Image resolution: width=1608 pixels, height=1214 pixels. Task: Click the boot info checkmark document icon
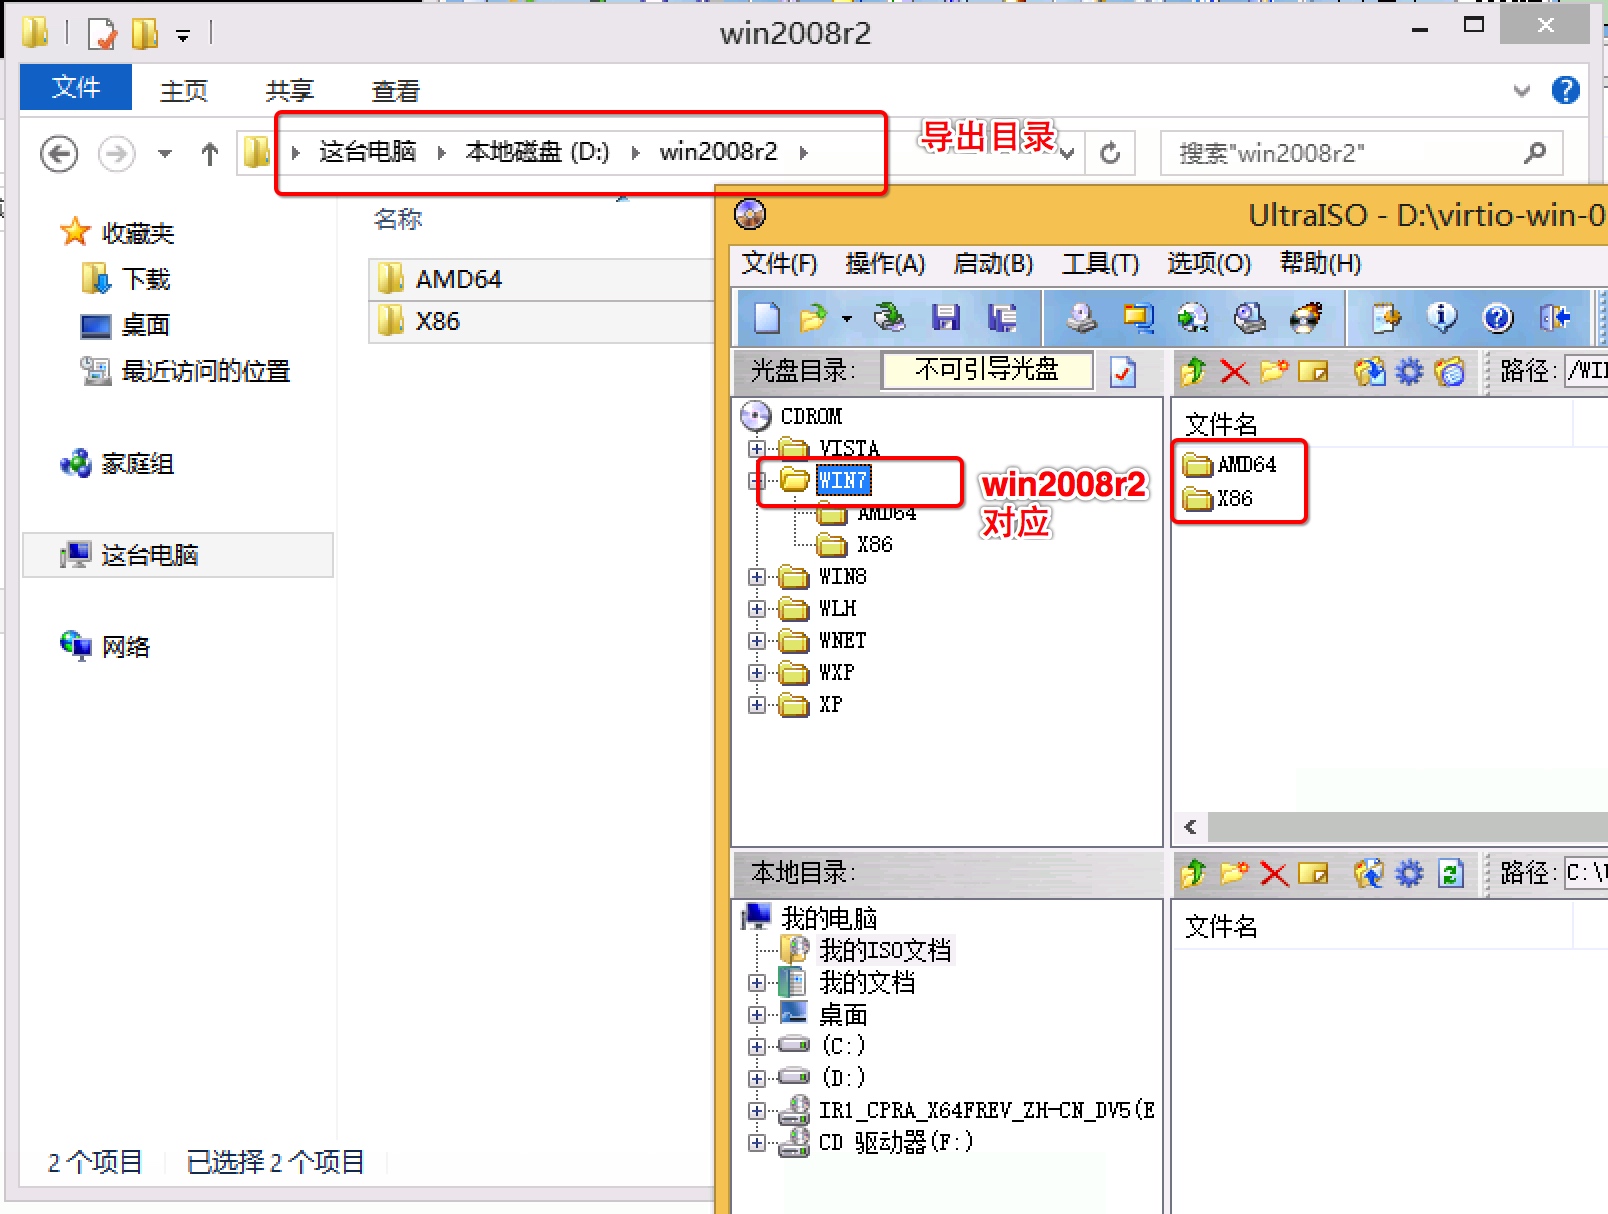1124,372
